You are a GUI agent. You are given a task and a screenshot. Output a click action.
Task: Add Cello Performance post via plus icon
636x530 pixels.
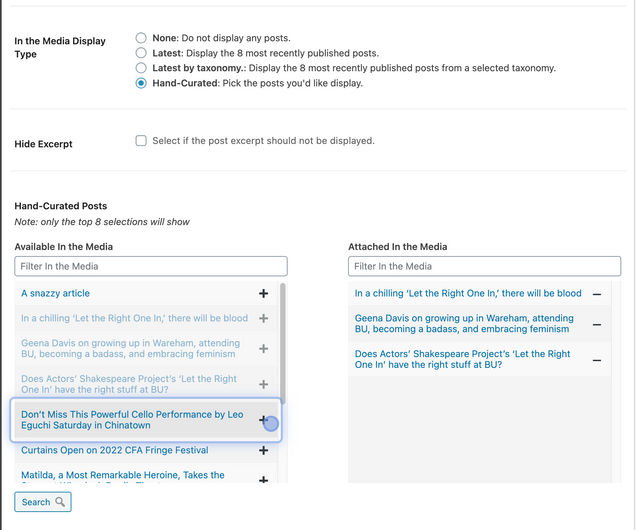coord(263,420)
